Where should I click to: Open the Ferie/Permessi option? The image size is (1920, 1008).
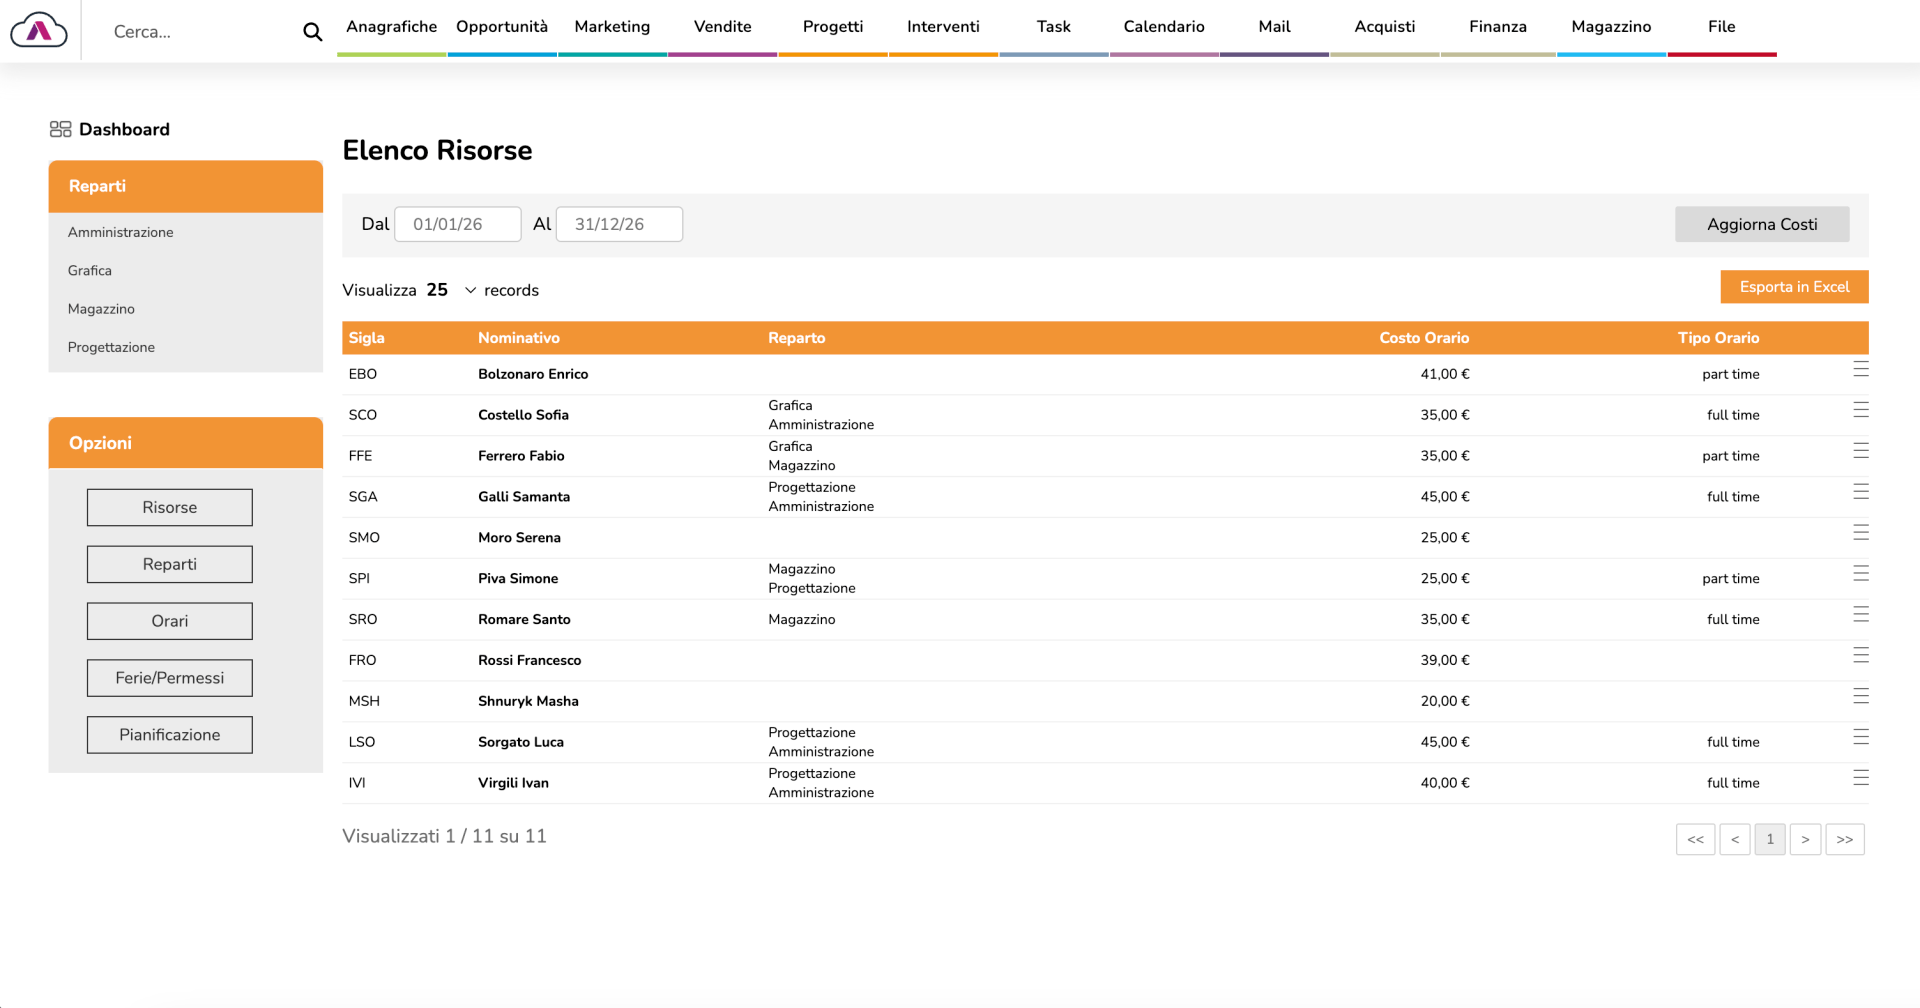170,678
